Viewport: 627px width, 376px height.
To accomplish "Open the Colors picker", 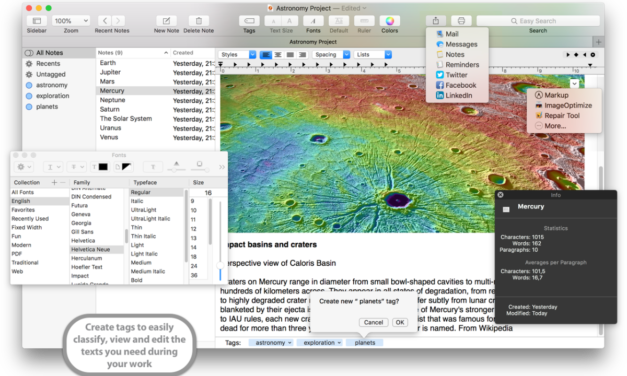I will [389, 21].
